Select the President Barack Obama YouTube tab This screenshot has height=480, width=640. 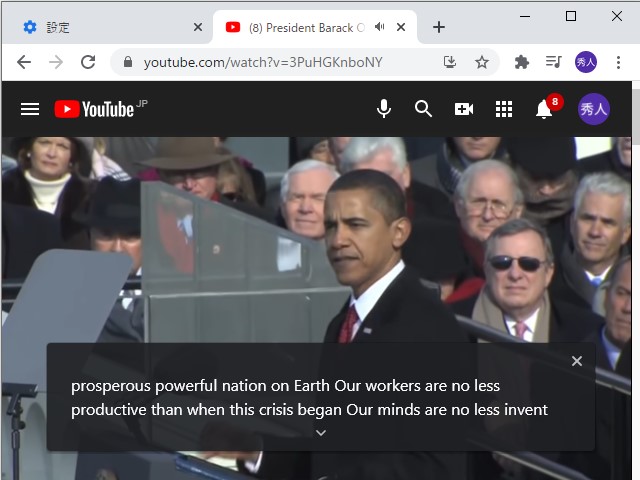(315, 27)
